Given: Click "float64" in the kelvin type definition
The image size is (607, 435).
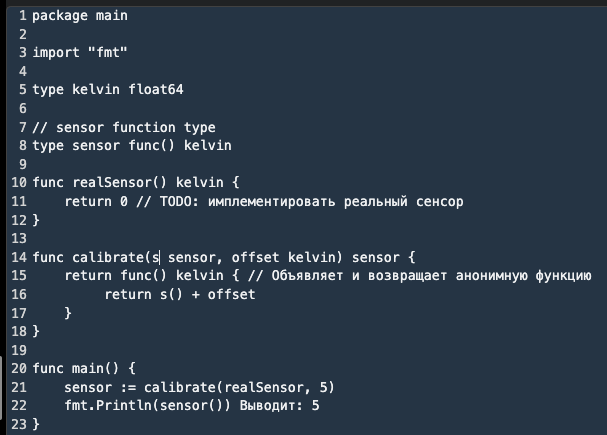Looking at the screenshot, I should [x=156, y=89].
